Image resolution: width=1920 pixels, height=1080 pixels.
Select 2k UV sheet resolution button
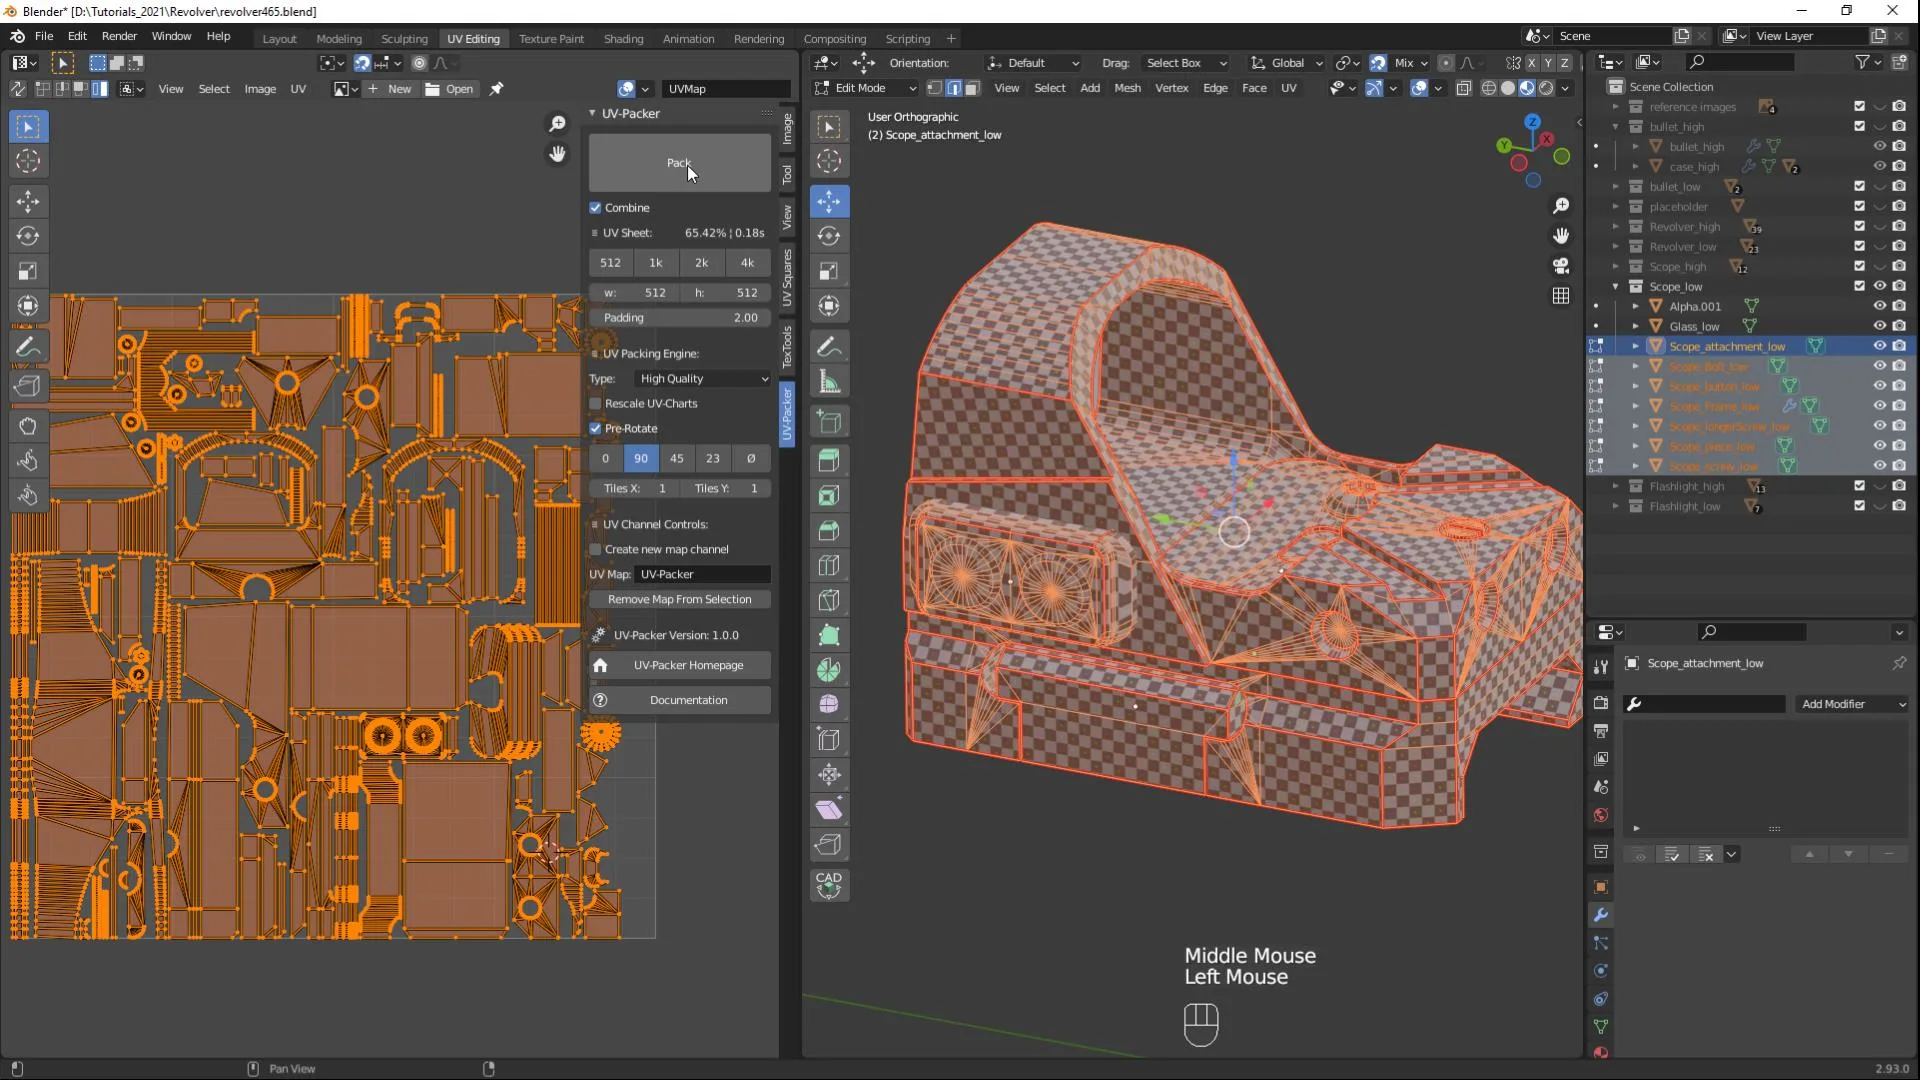tap(702, 261)
